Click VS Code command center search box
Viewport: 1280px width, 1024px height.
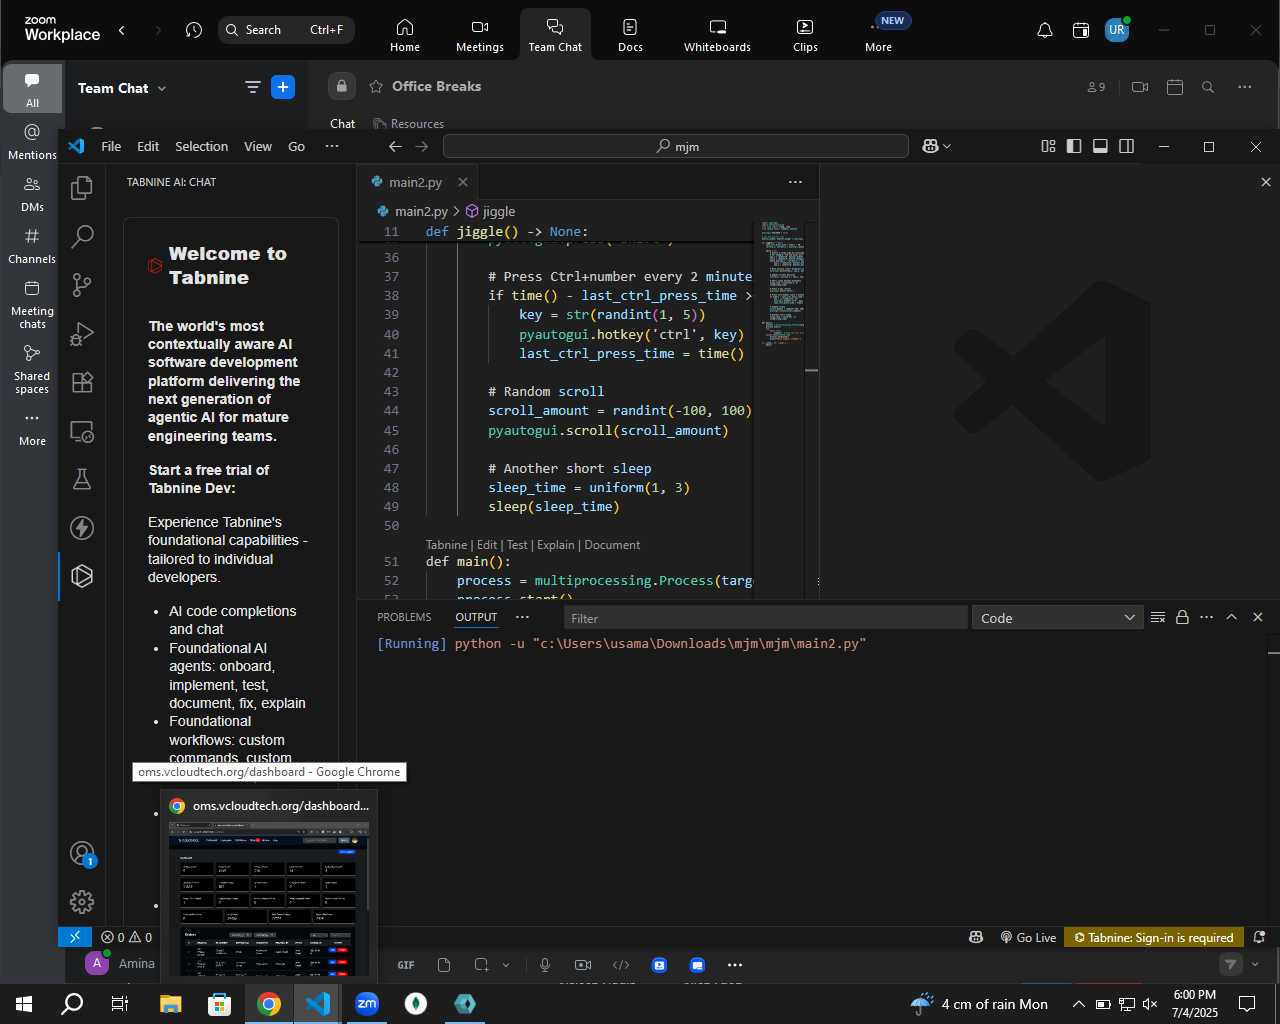(x=676, y=146)
